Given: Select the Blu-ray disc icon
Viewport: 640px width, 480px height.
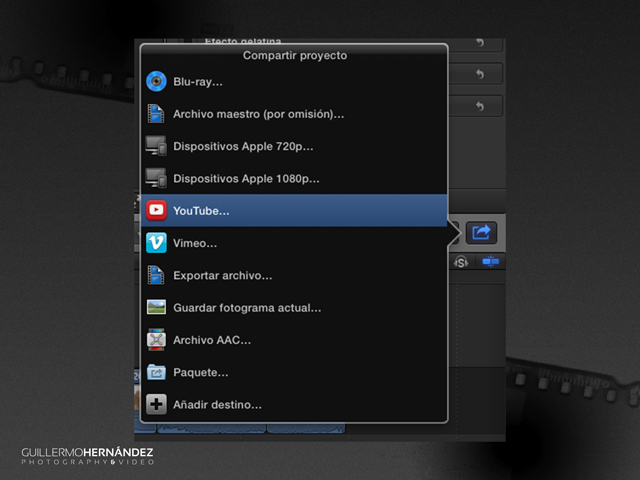Looking at the screenshot, I should click(156, 81).
